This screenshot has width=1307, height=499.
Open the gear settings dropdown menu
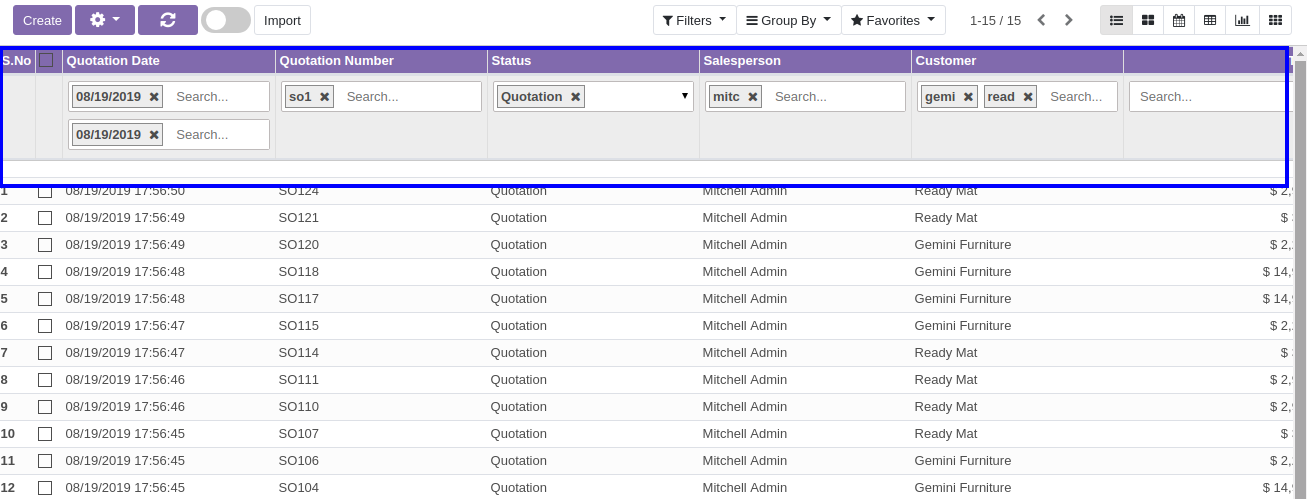click(104, 20)
